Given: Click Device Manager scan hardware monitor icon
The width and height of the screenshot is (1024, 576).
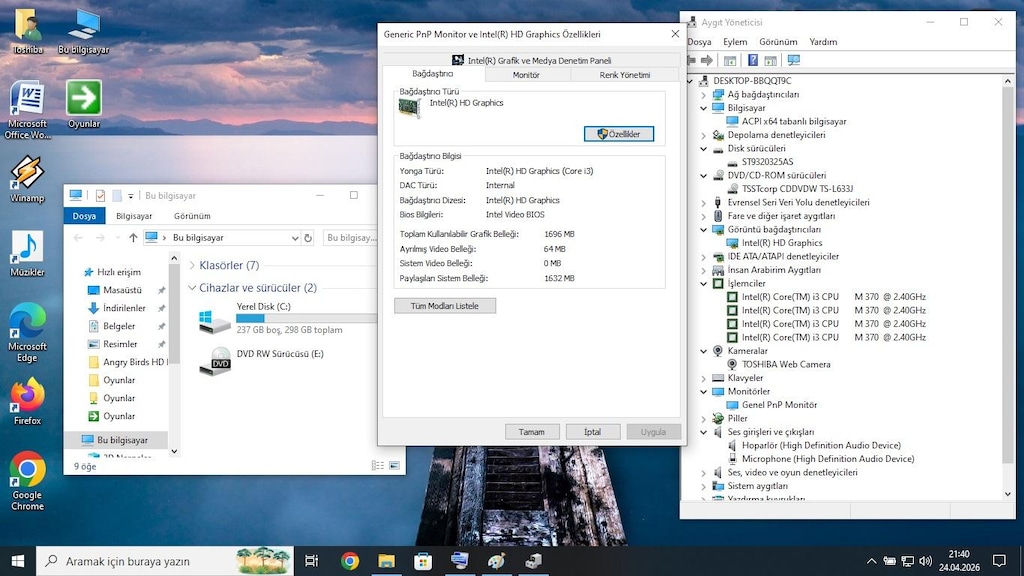Looking at the screenshot, I should [793, 60].
